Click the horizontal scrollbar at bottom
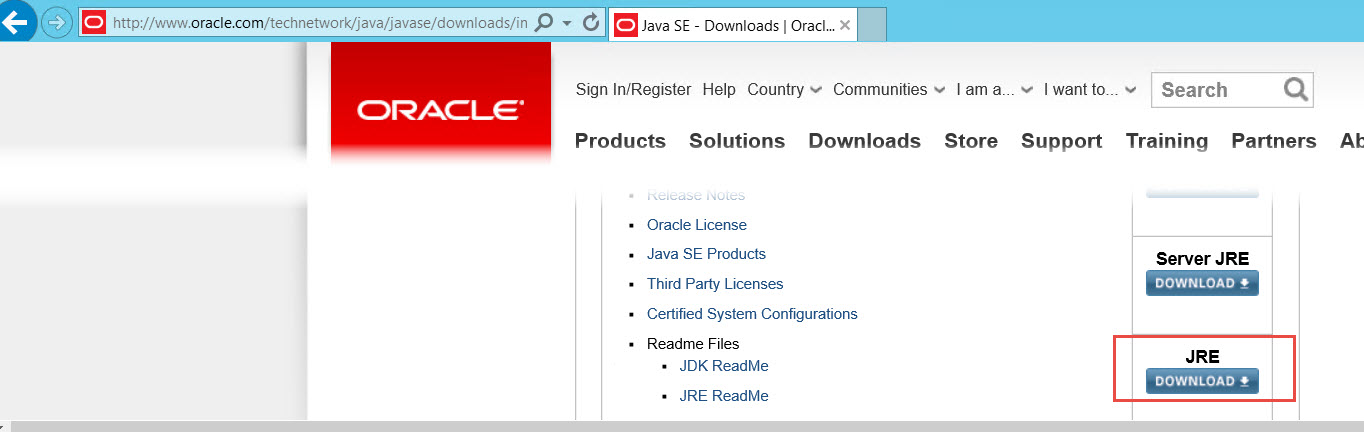Screen dimensions: 1364x432 pos(687,426)
